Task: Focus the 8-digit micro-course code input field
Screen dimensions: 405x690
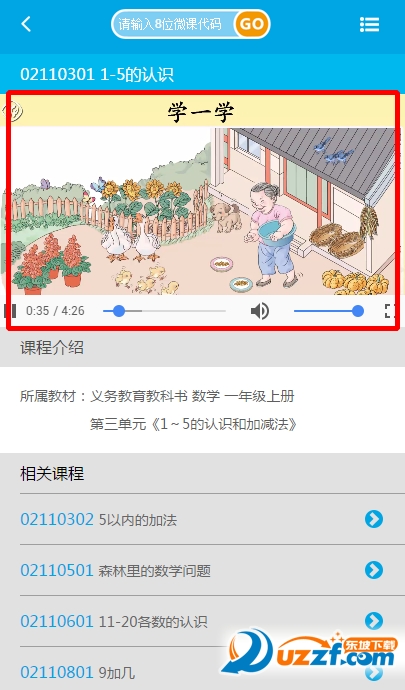Action: 173,24
